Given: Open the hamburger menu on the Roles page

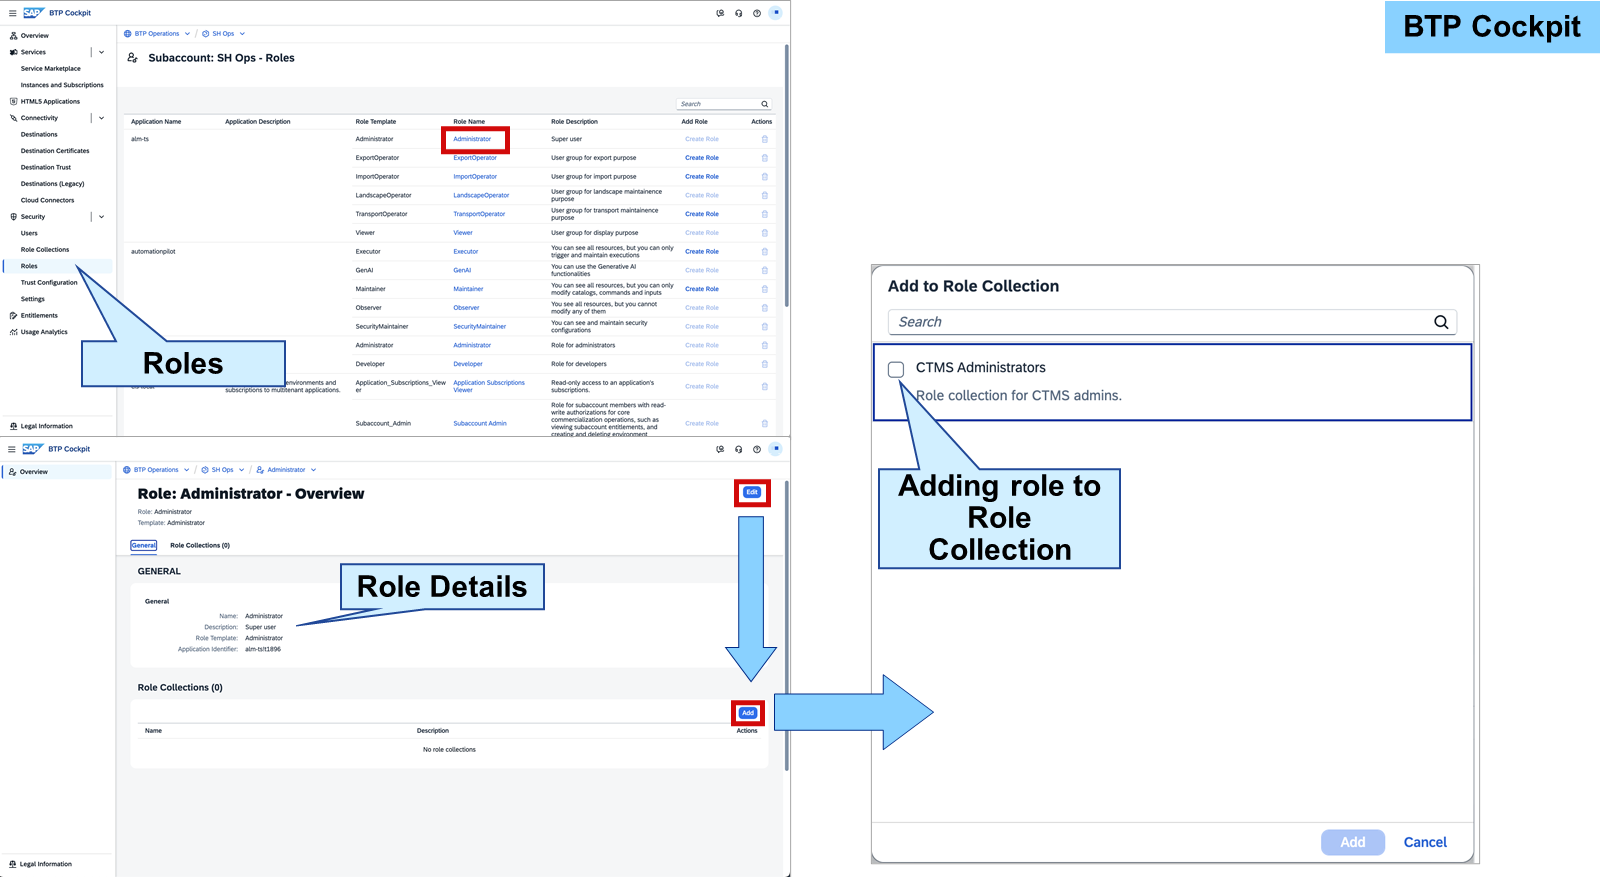Looking at the screenshot, I should 12,13.
